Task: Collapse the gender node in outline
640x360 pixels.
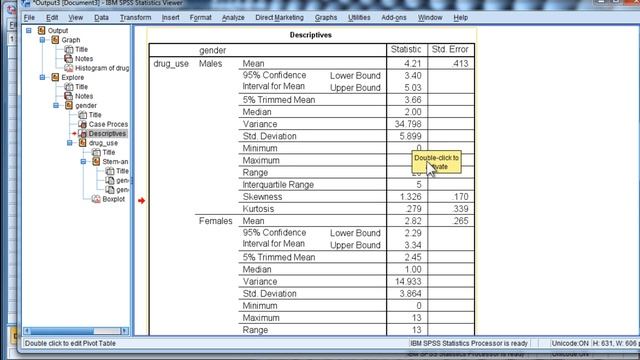Action: click(x=56, y=106)
